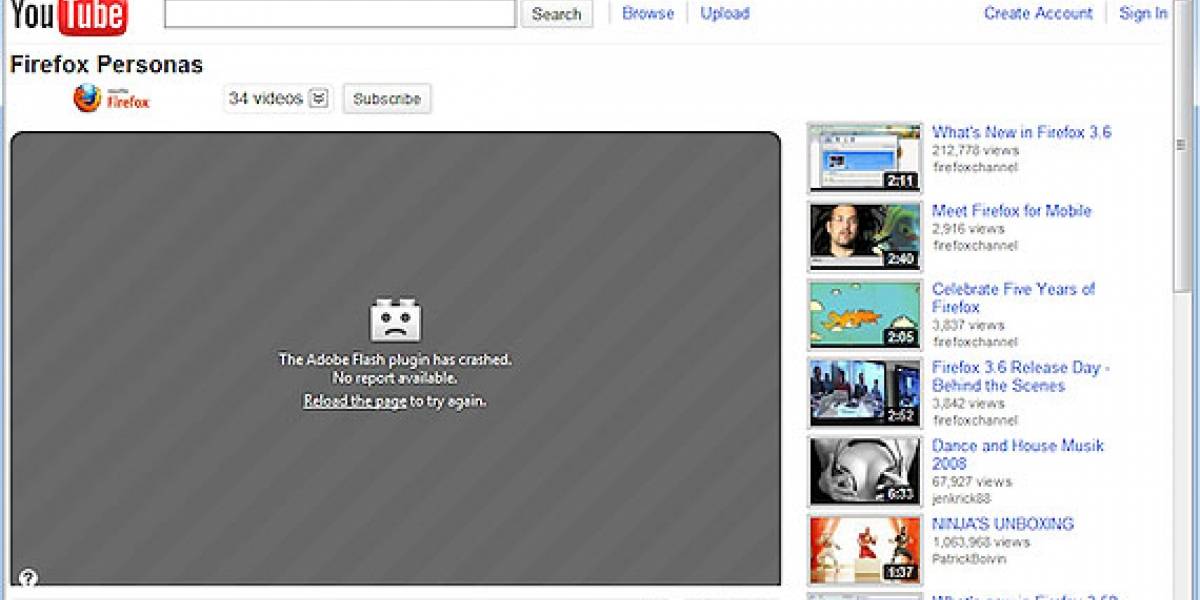Click the PatrickBoivin uploader name
This screenshot has height=600, width=1200.
(x=970, y=559)
